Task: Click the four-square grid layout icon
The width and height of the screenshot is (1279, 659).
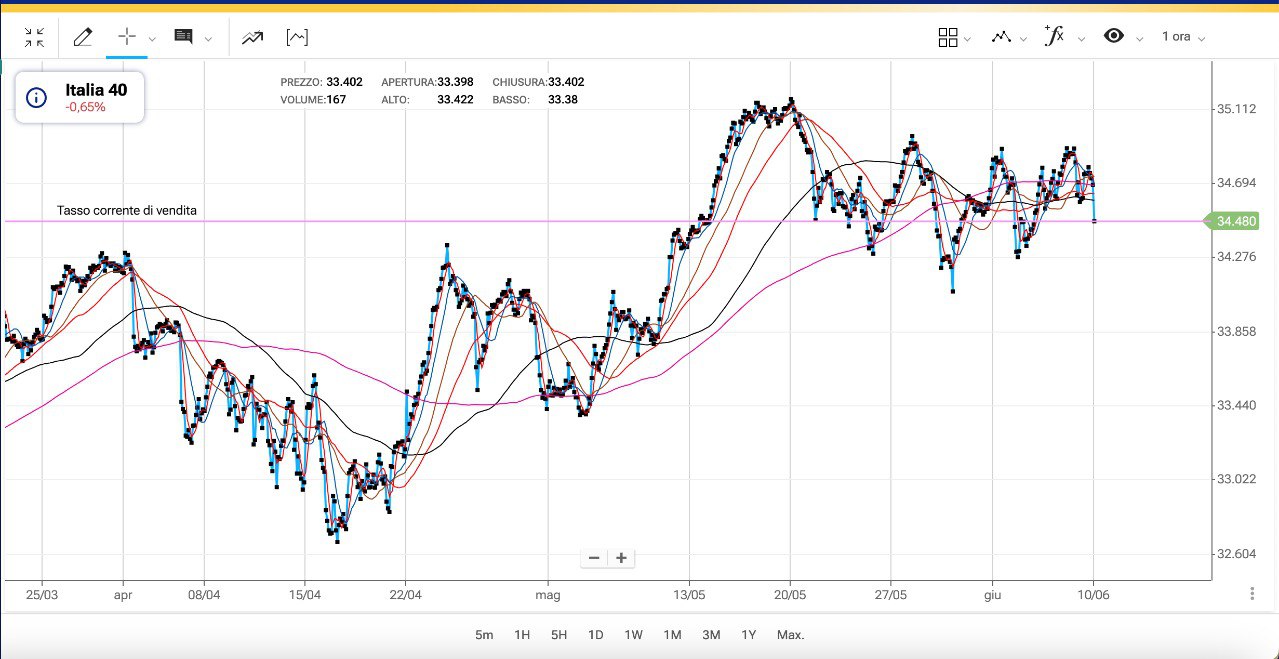Action: click(x=948, y=37)
